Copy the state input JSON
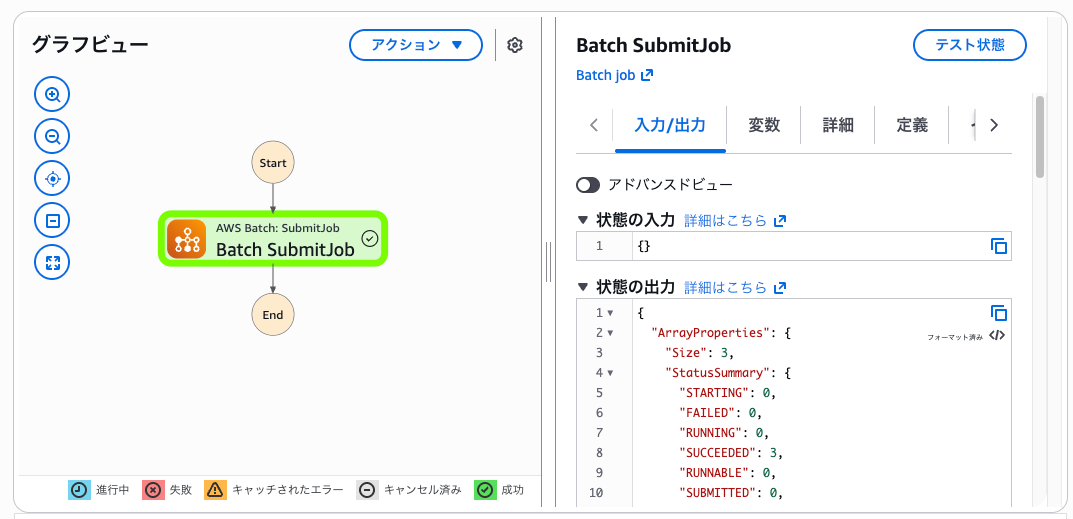 tap(998, 246)
